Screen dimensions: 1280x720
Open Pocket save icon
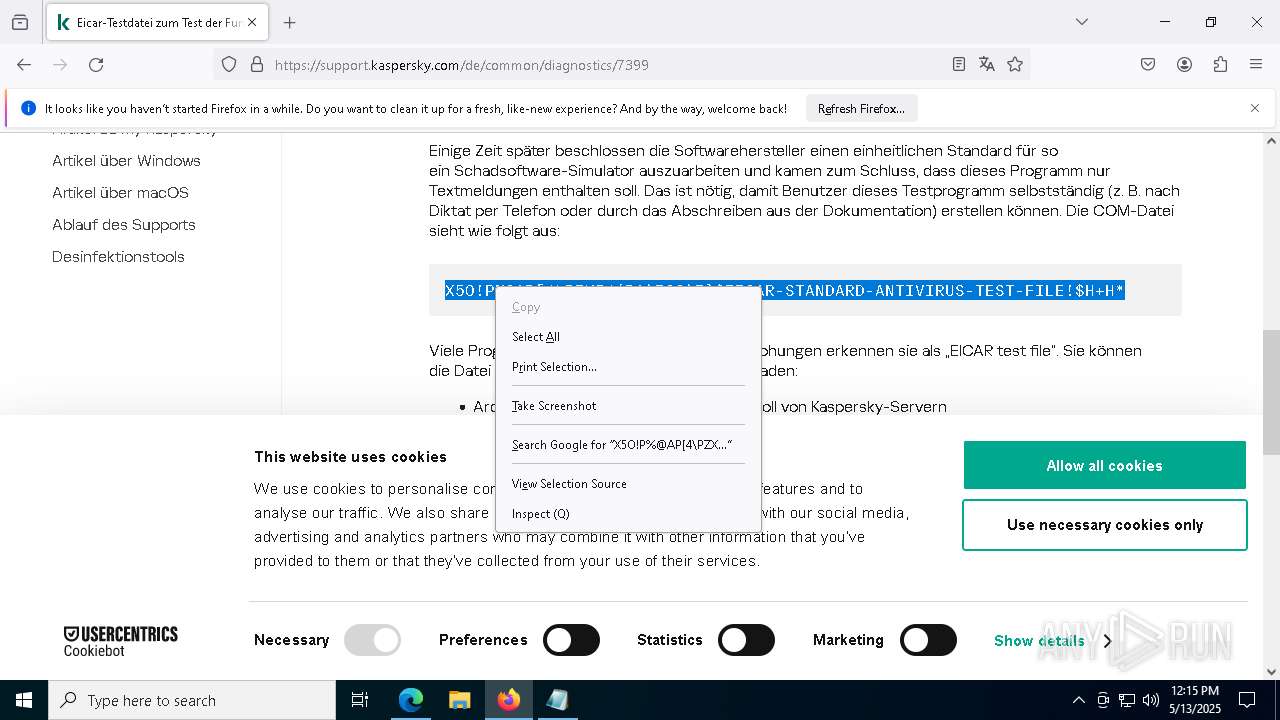[x=1148, y=64]
